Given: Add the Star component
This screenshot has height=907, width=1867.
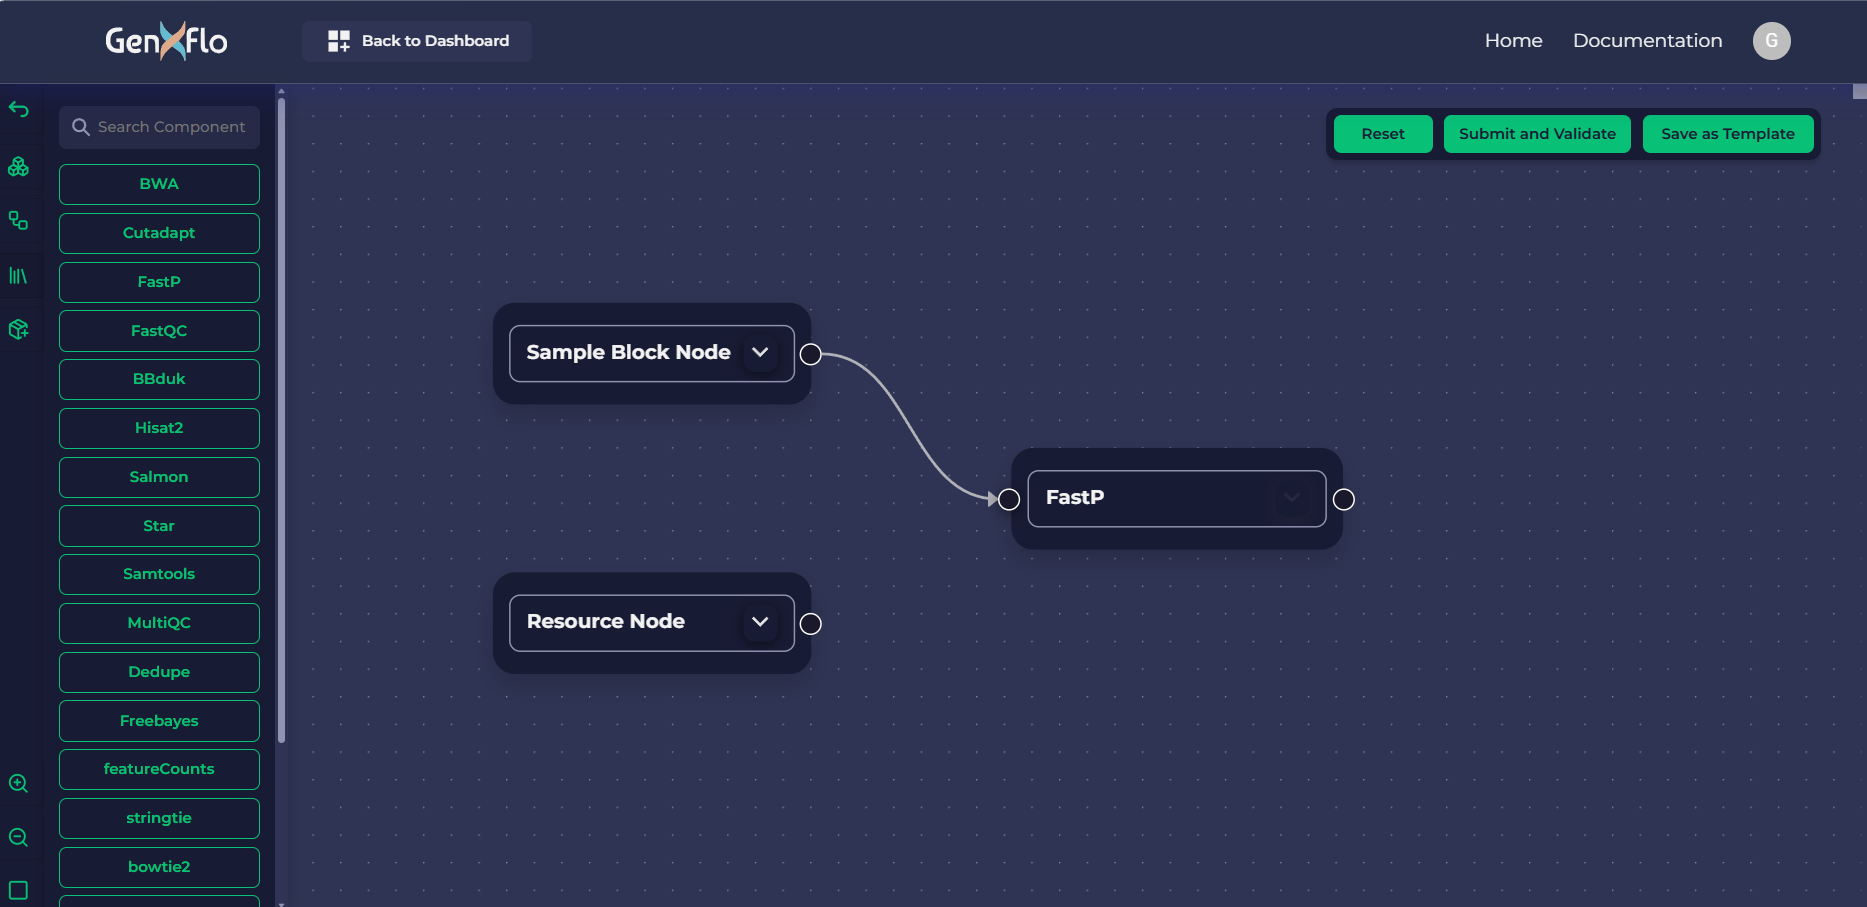Looking at the screenshot, I should (x=159, y=526).
